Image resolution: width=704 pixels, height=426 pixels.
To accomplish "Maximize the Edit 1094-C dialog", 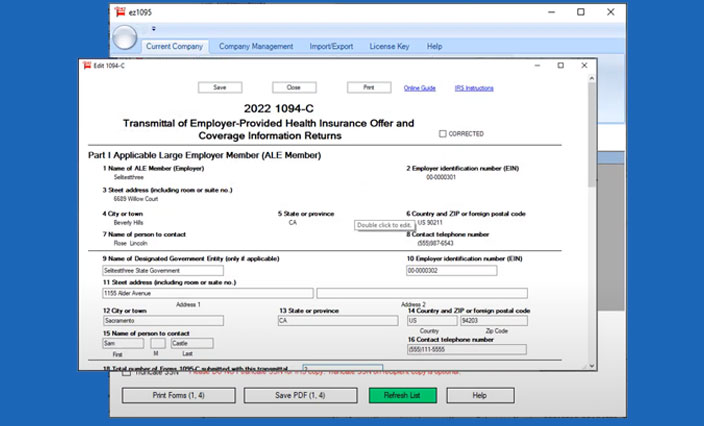I will pos(561,66).
